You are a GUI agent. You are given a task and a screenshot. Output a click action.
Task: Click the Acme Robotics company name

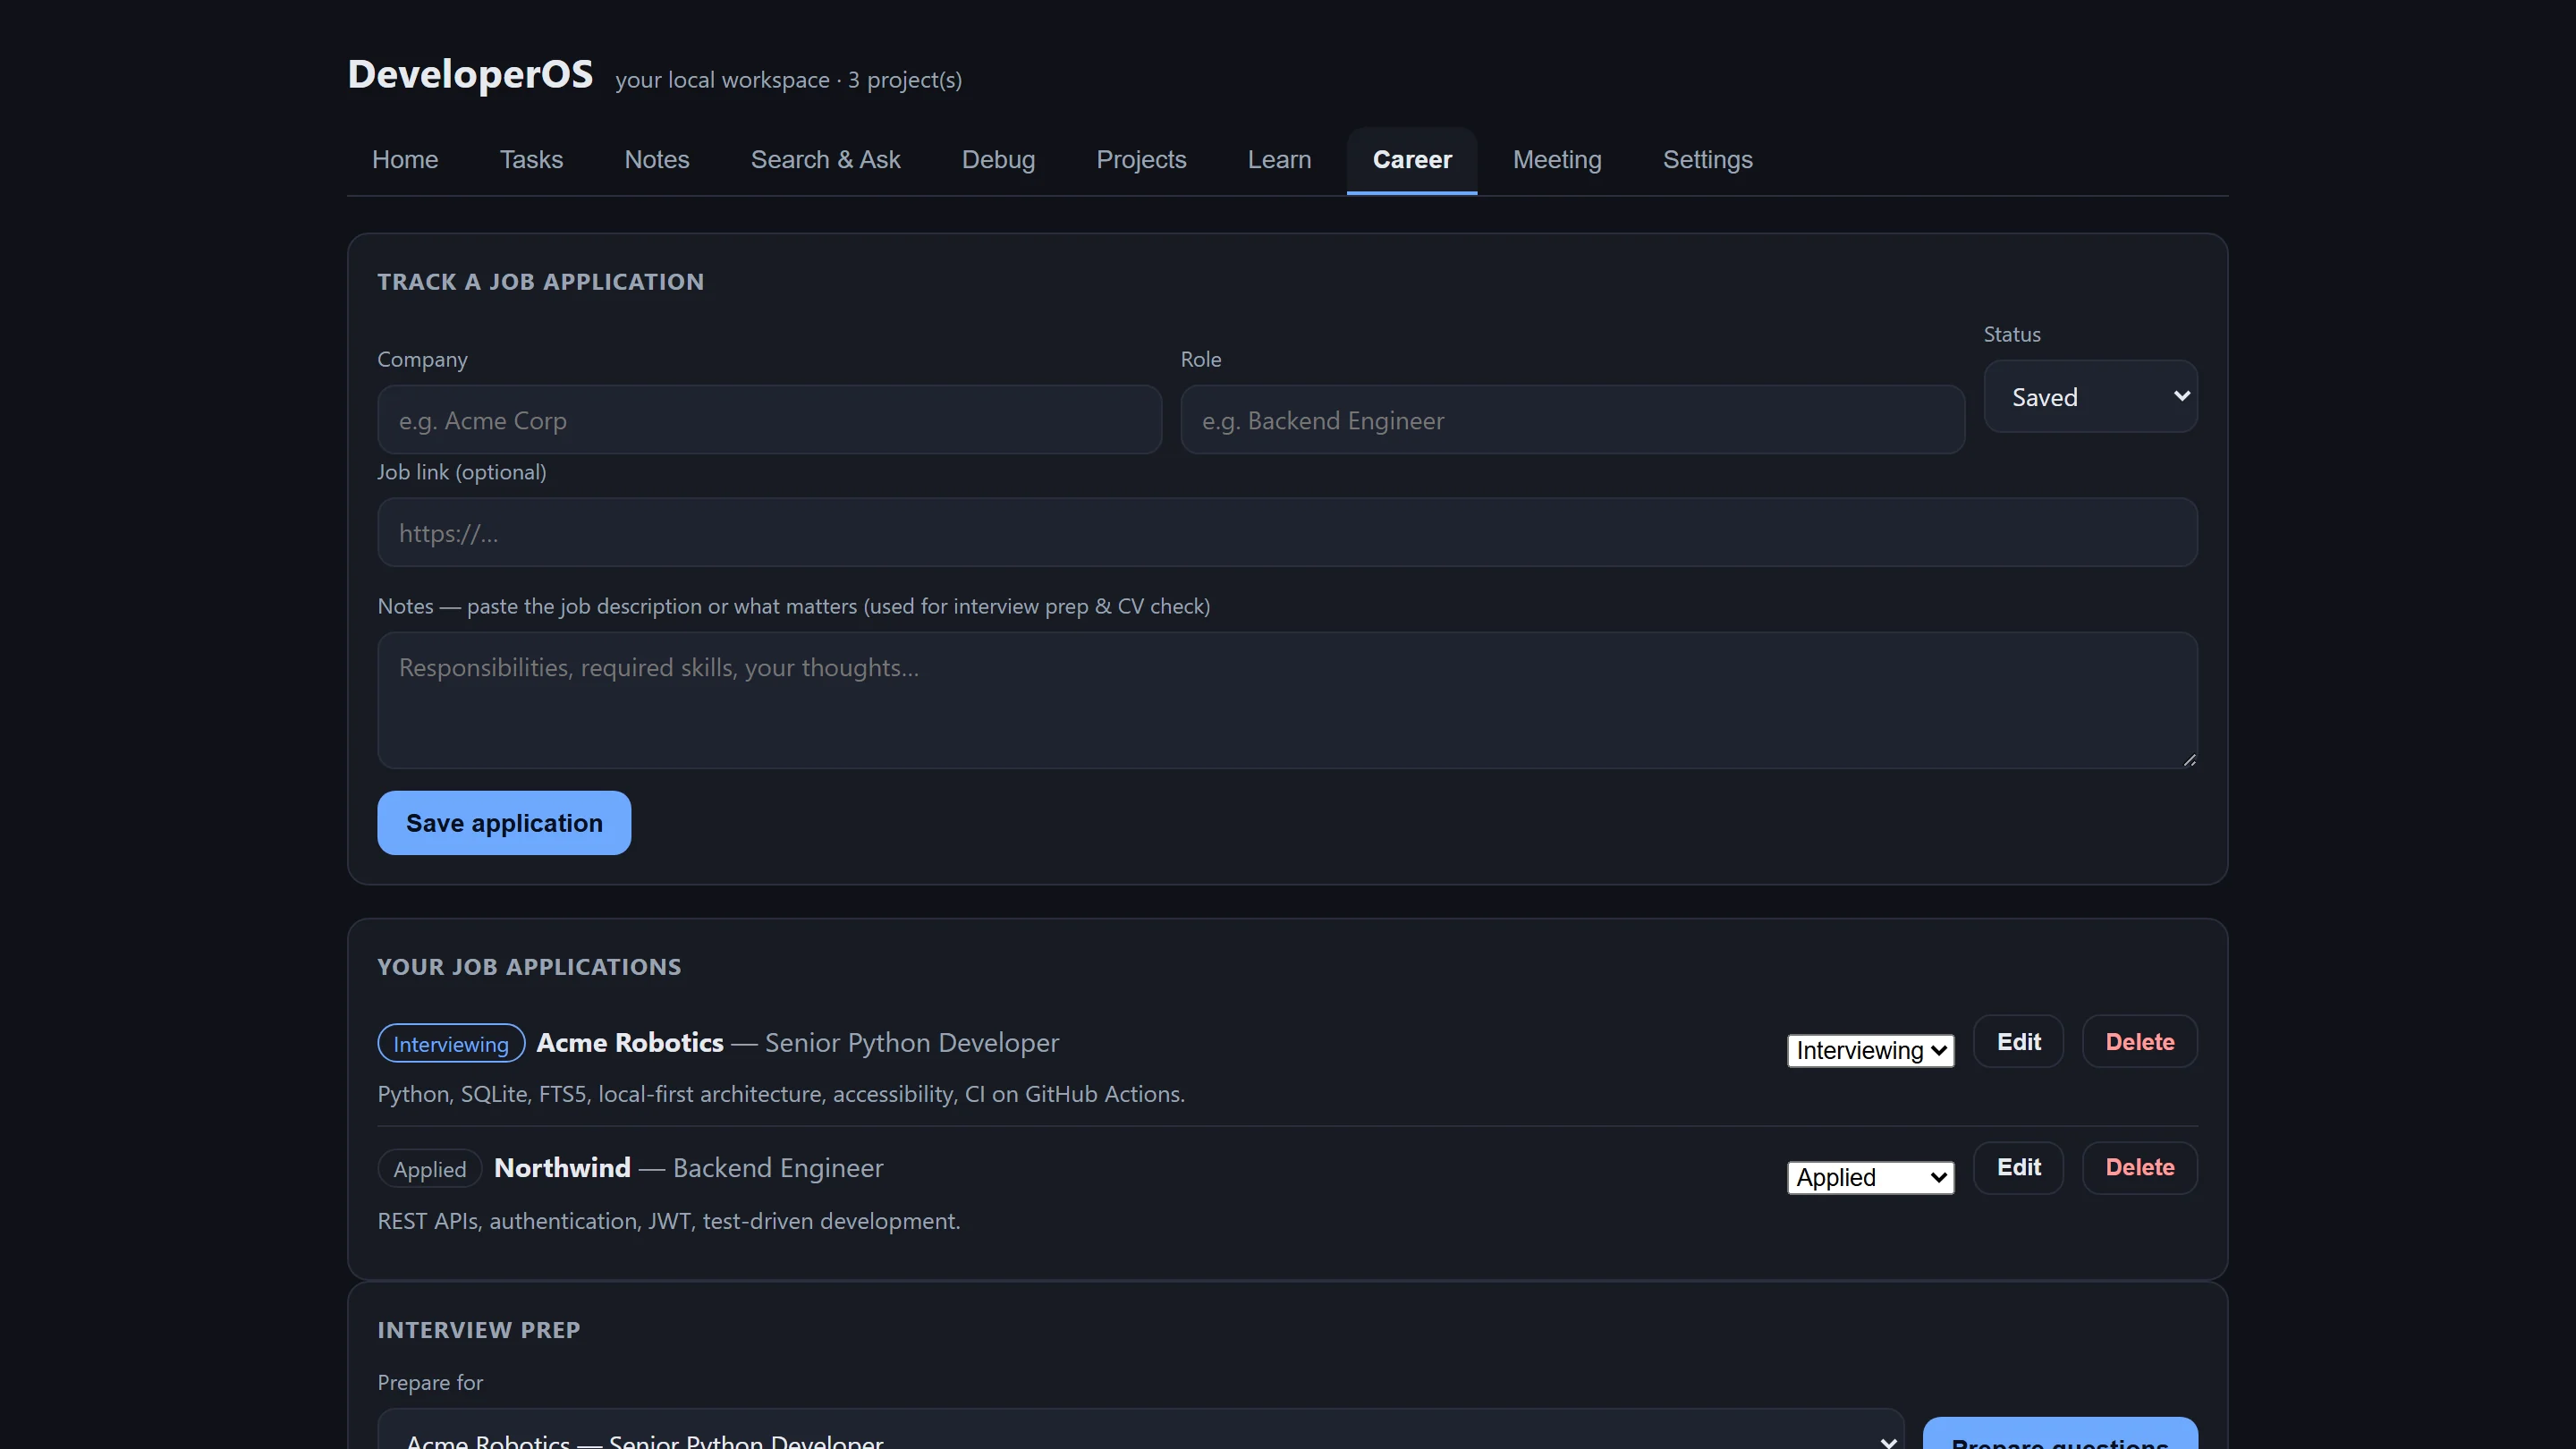coord(630,1043)
